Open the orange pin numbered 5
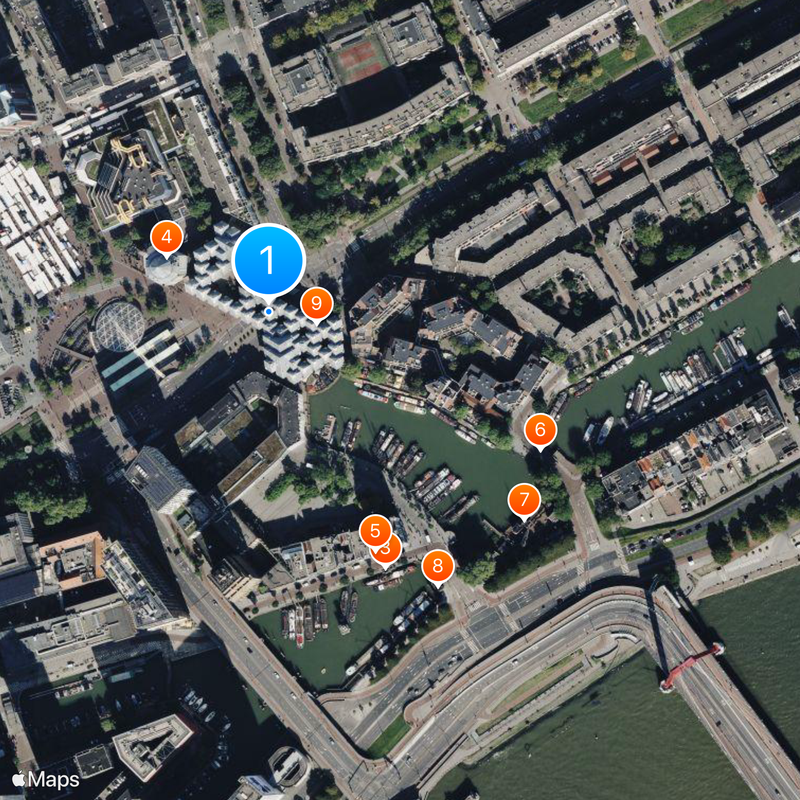Screen dimensions: 800x800 [375, 531]
